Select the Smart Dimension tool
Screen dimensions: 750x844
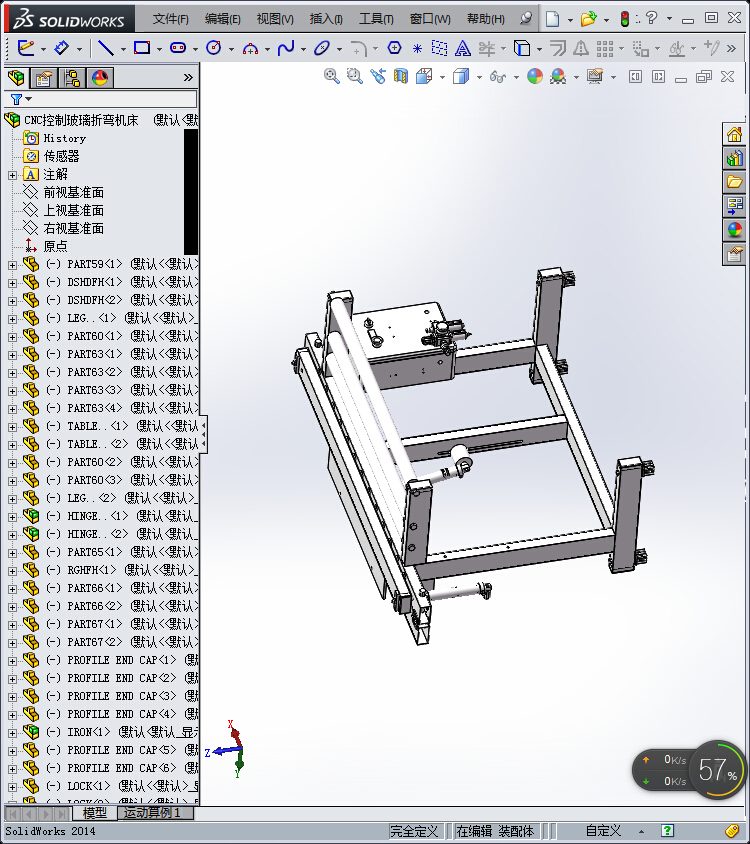click(x=61, y=48)
